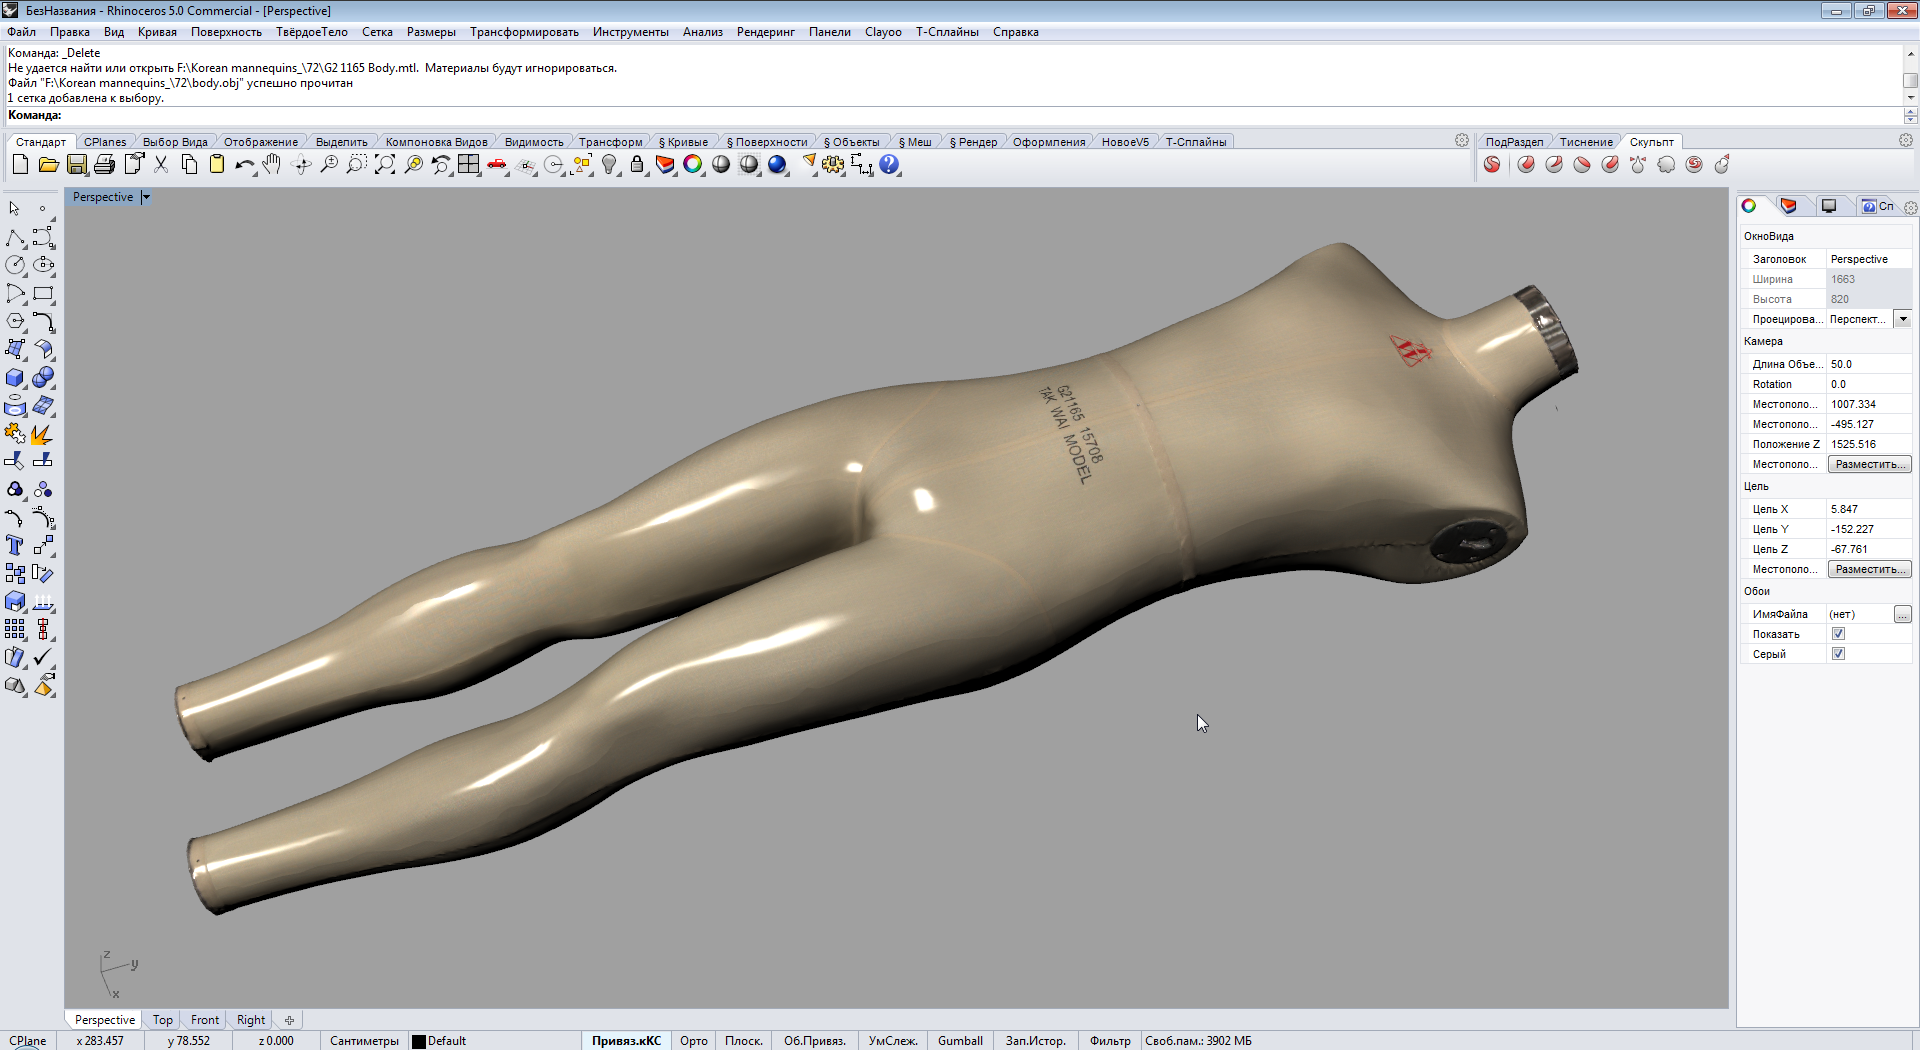Image resolution: width=1920 pixels, height=1050 pixels.
Task: Click the Print icon in toolbar
Action: click(104, 165)
